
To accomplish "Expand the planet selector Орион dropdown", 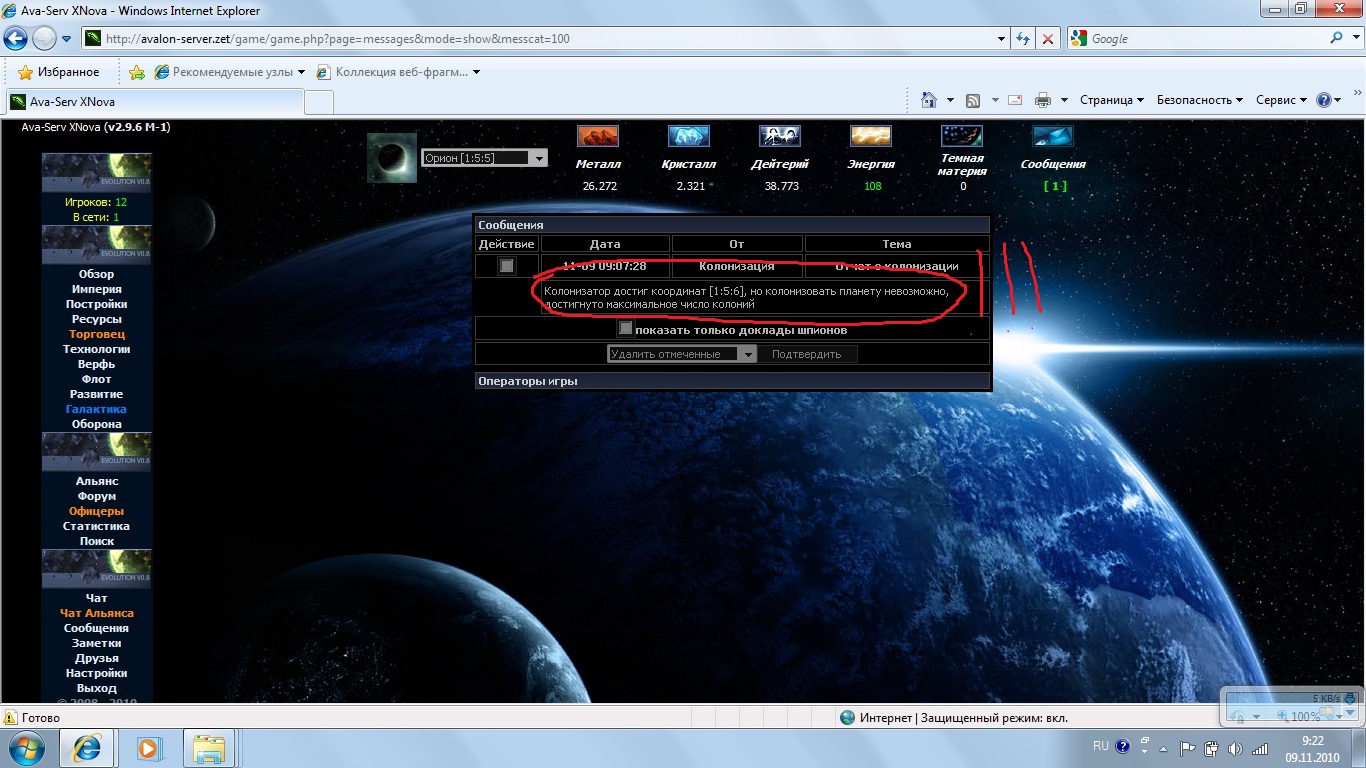I will [x=539, y=158].
